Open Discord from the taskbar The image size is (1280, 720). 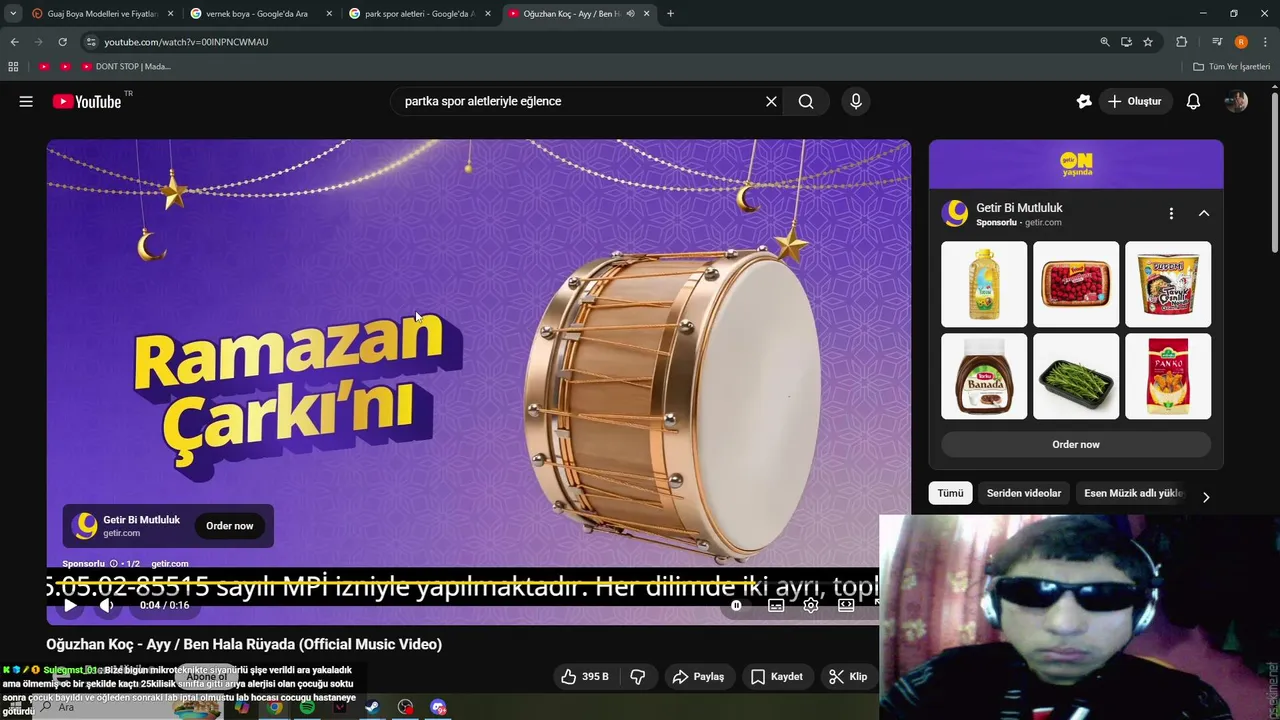tap(438, 707)
